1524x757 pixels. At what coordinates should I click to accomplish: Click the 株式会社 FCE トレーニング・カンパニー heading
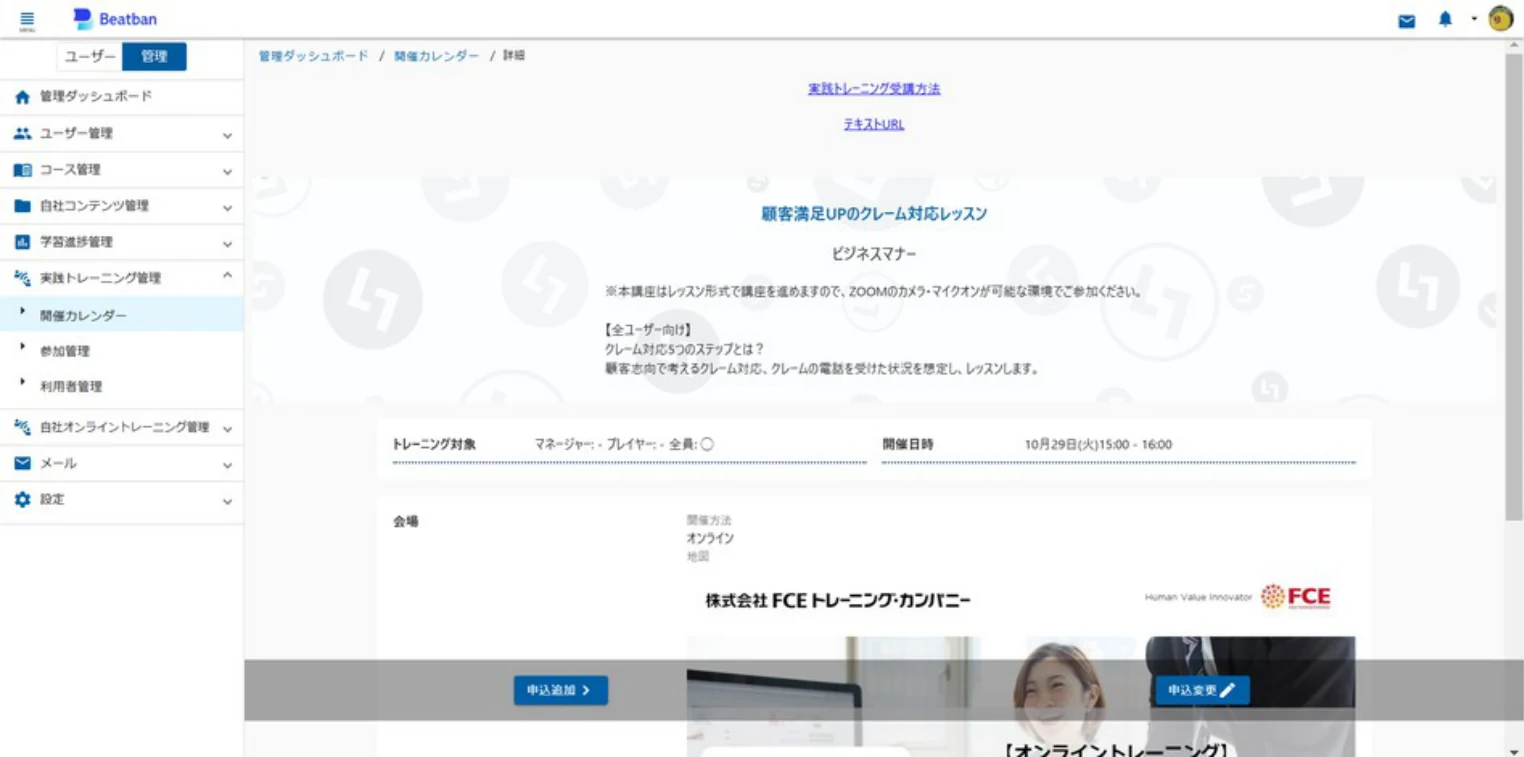(x=838, y=600)
